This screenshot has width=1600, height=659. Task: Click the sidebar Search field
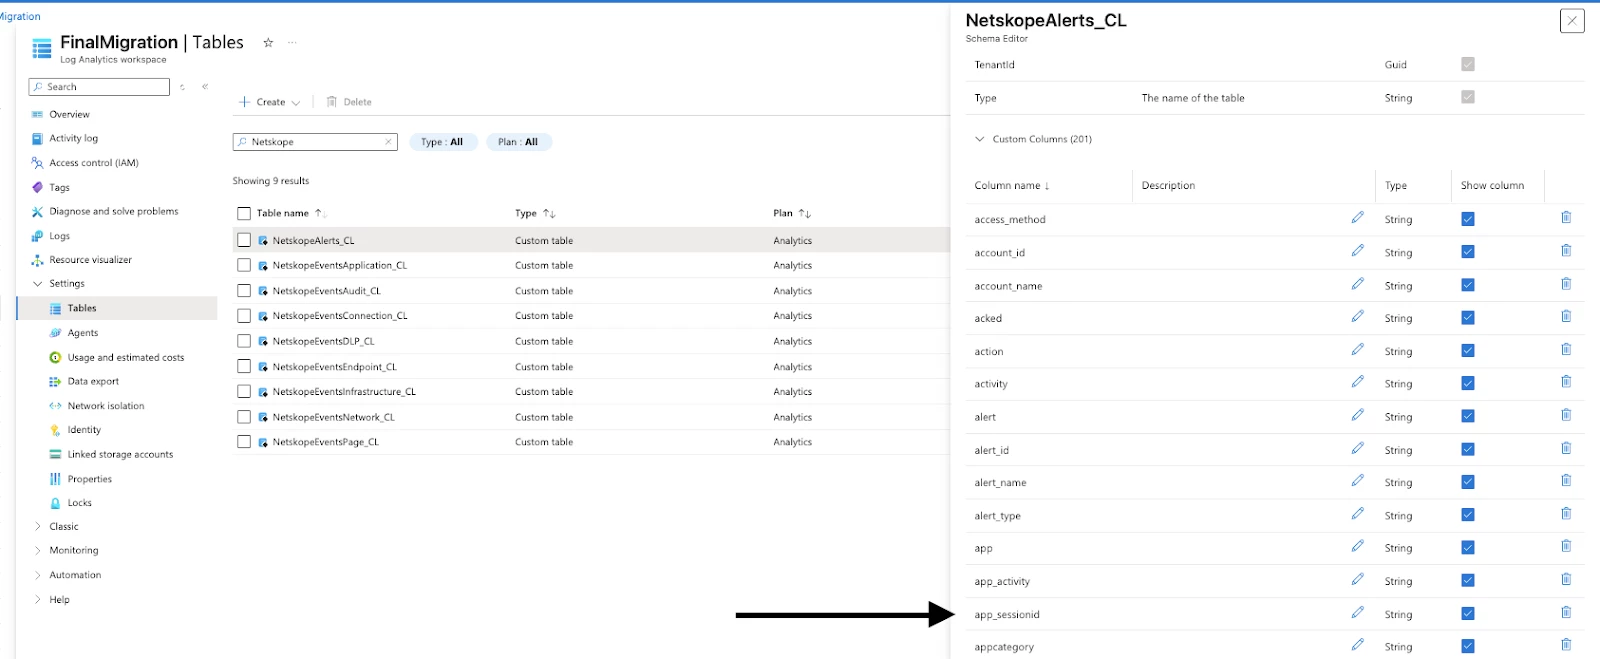pyautogui.click(x=99, y=87)
